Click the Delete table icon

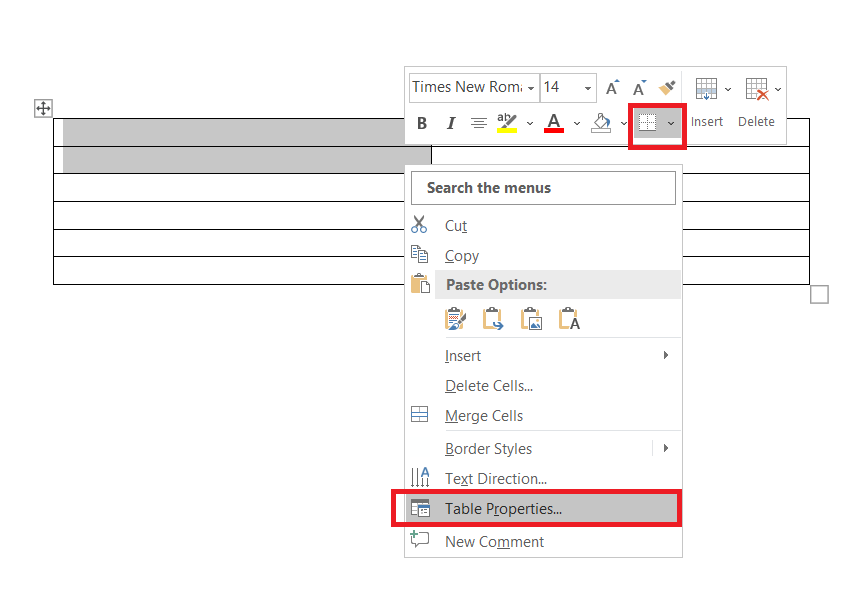[757, 89]
